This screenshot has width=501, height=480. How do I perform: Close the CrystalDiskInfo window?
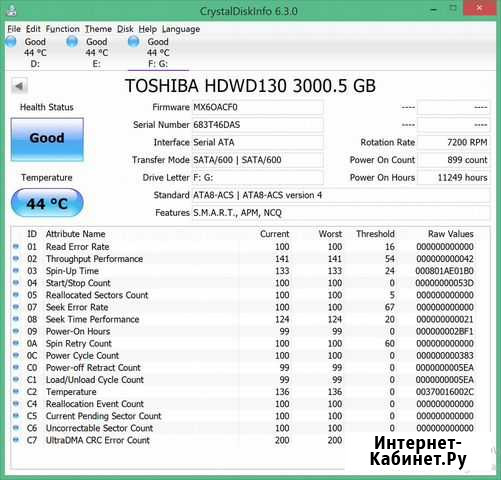tap(479, 9)
